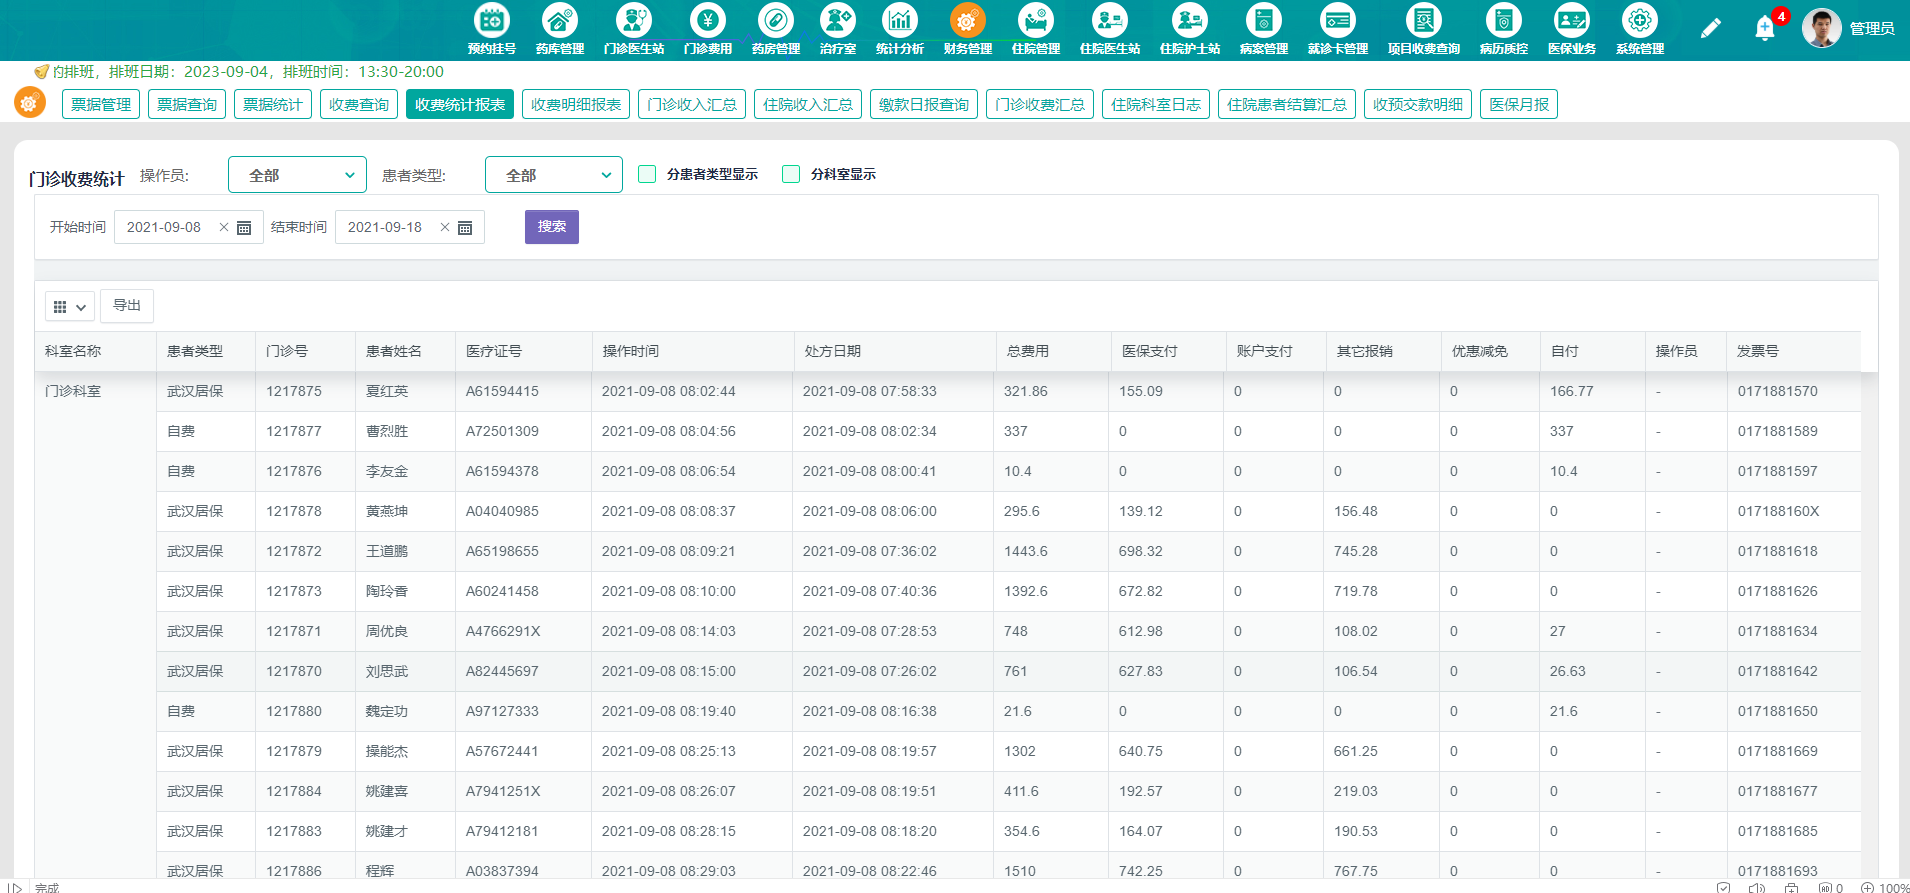Image resolution: width=1910 pixels, height=893 pixels.
Task: Enable the 分科室显示 checkbox
Action: 791,174
